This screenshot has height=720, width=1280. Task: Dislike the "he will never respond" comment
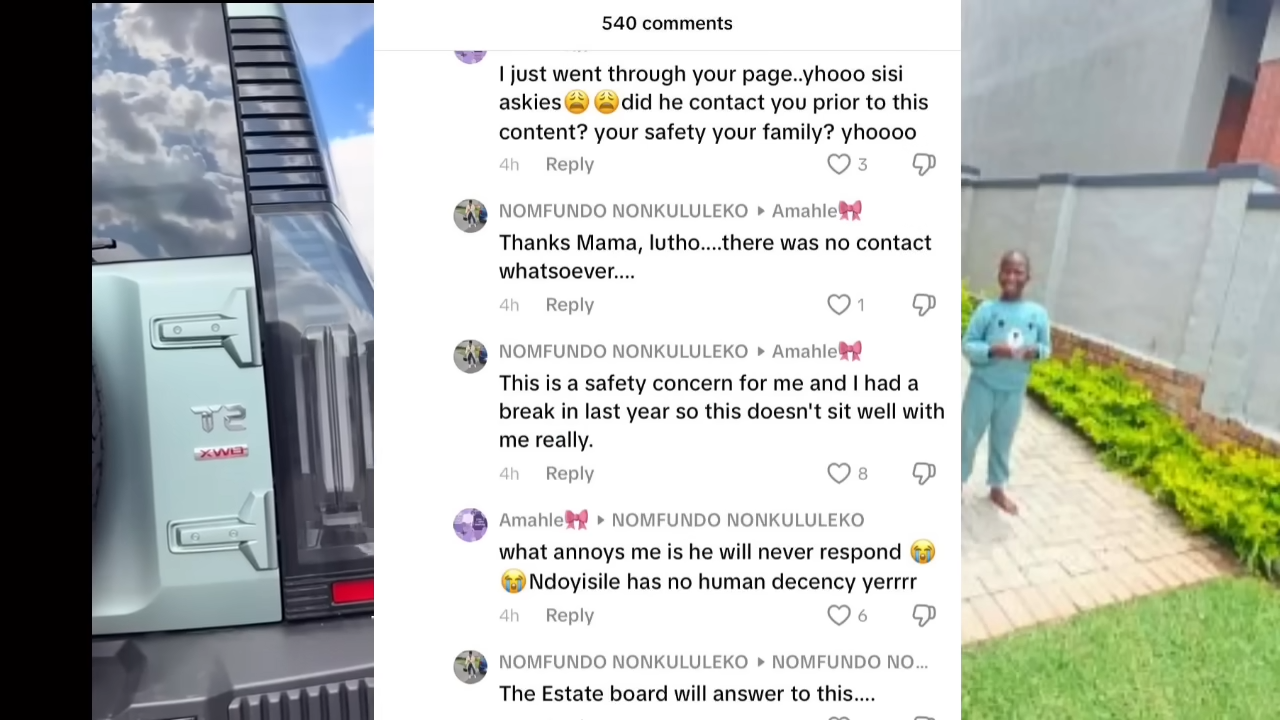click(x=924, y=615)
